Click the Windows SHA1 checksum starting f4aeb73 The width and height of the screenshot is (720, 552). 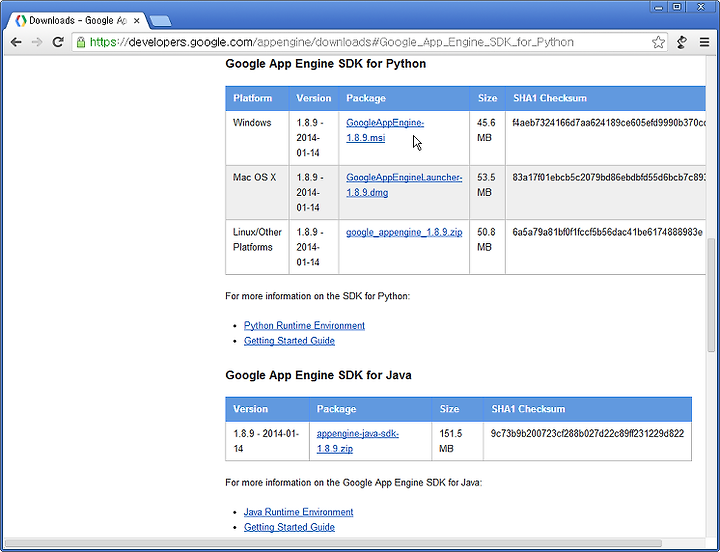[609, 123]
